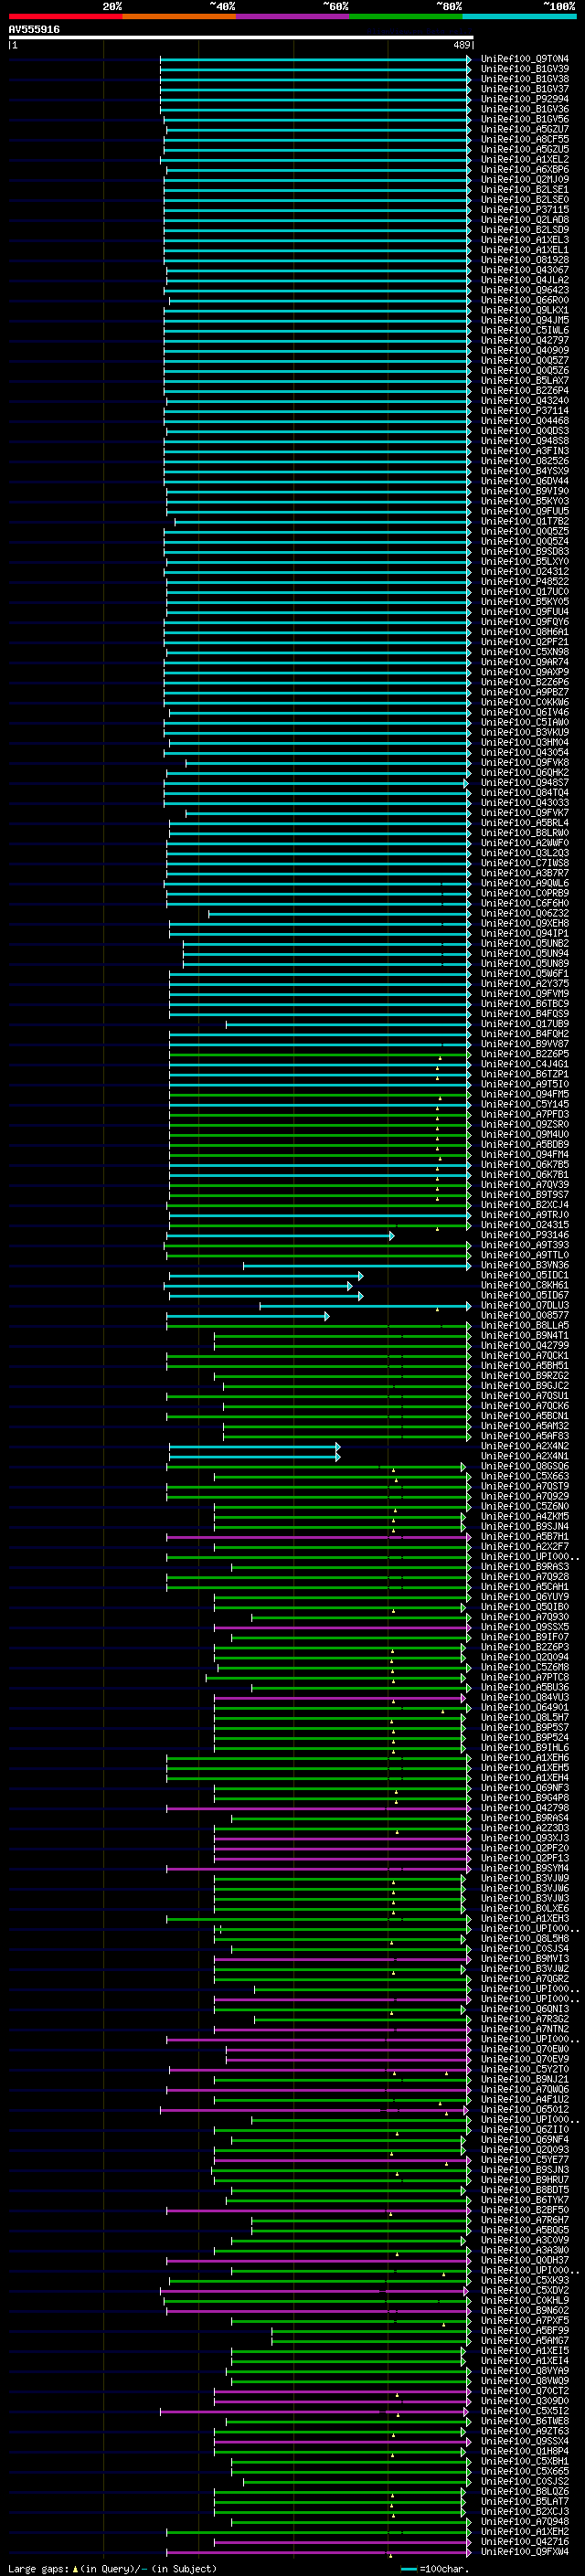Click the red 20% identity legend segment
The height and width of the screenshot is (2576, 585).
point(66,16)
